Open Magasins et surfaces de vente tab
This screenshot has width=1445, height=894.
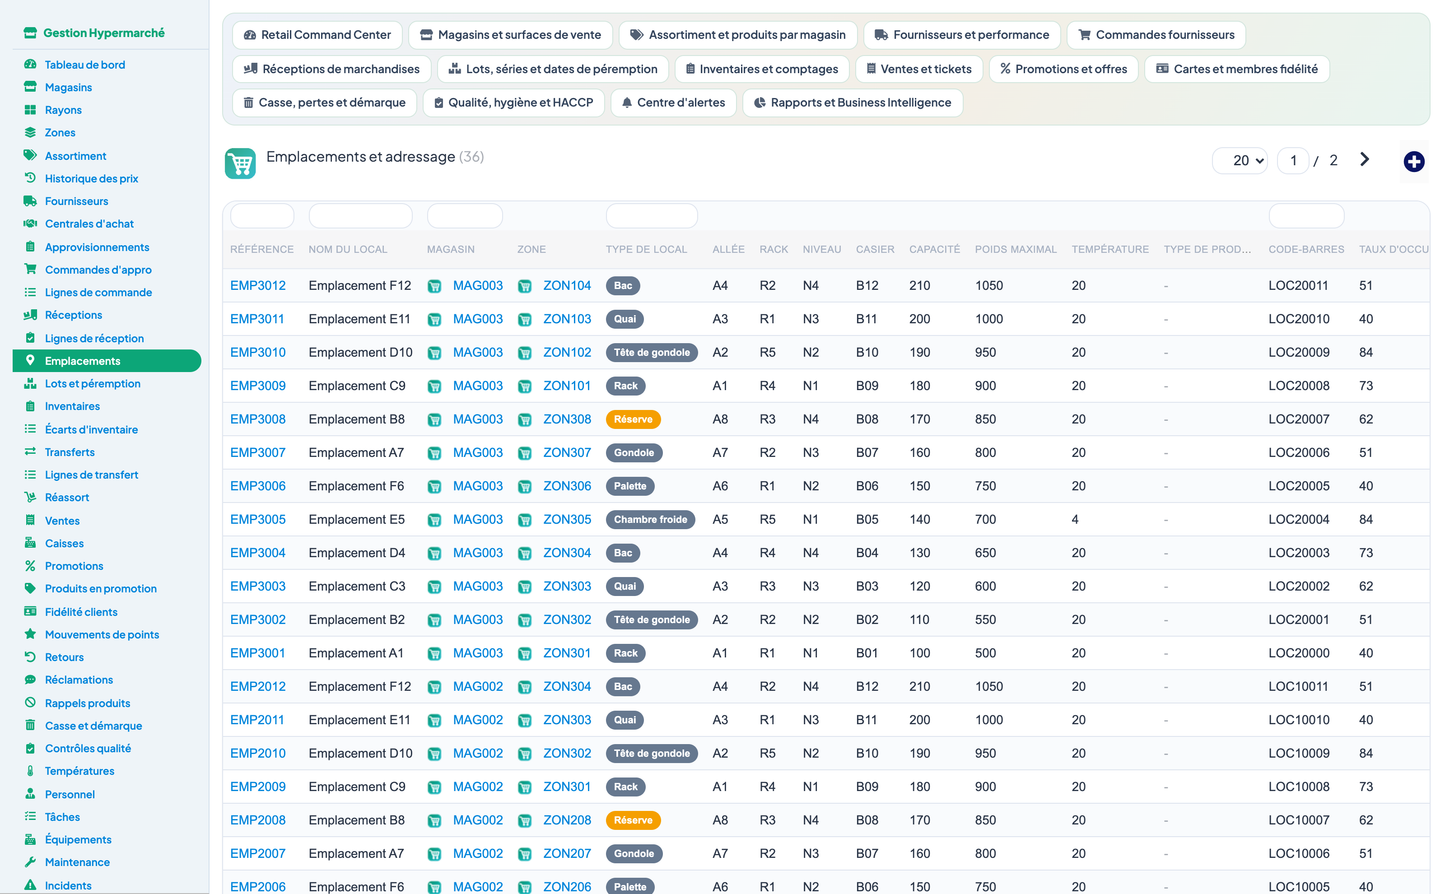510,35
